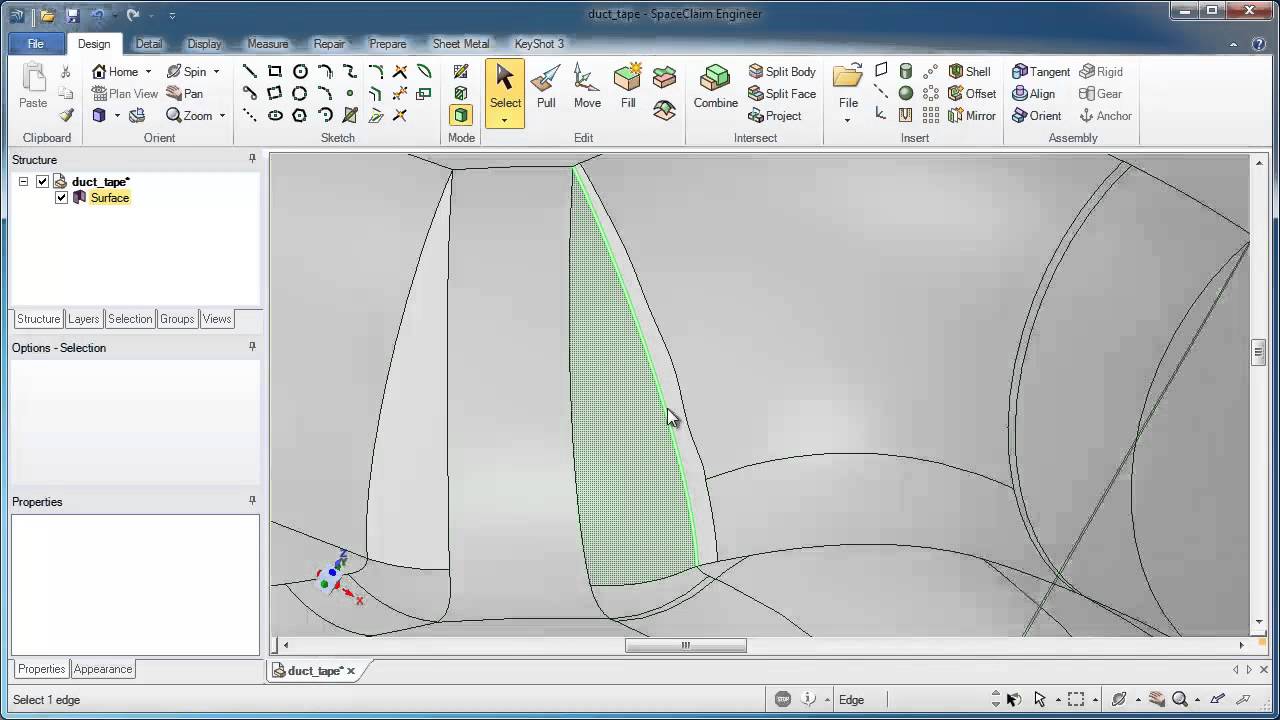Click the Line sketch tool
The width and height of the screenshot is (1280, 720).
pyautogui.click(x=250, y=71)
